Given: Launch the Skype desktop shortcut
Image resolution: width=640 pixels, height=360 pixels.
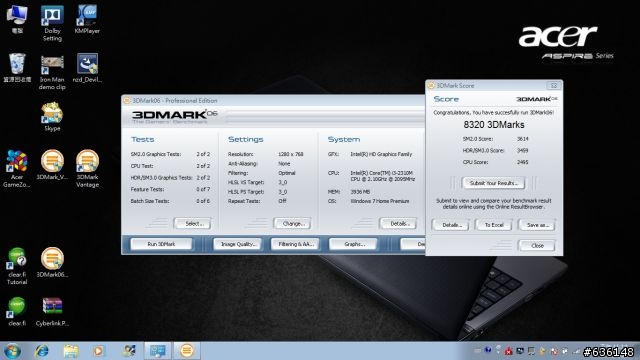Looking at the screenshot, I should tap(52, 116).
